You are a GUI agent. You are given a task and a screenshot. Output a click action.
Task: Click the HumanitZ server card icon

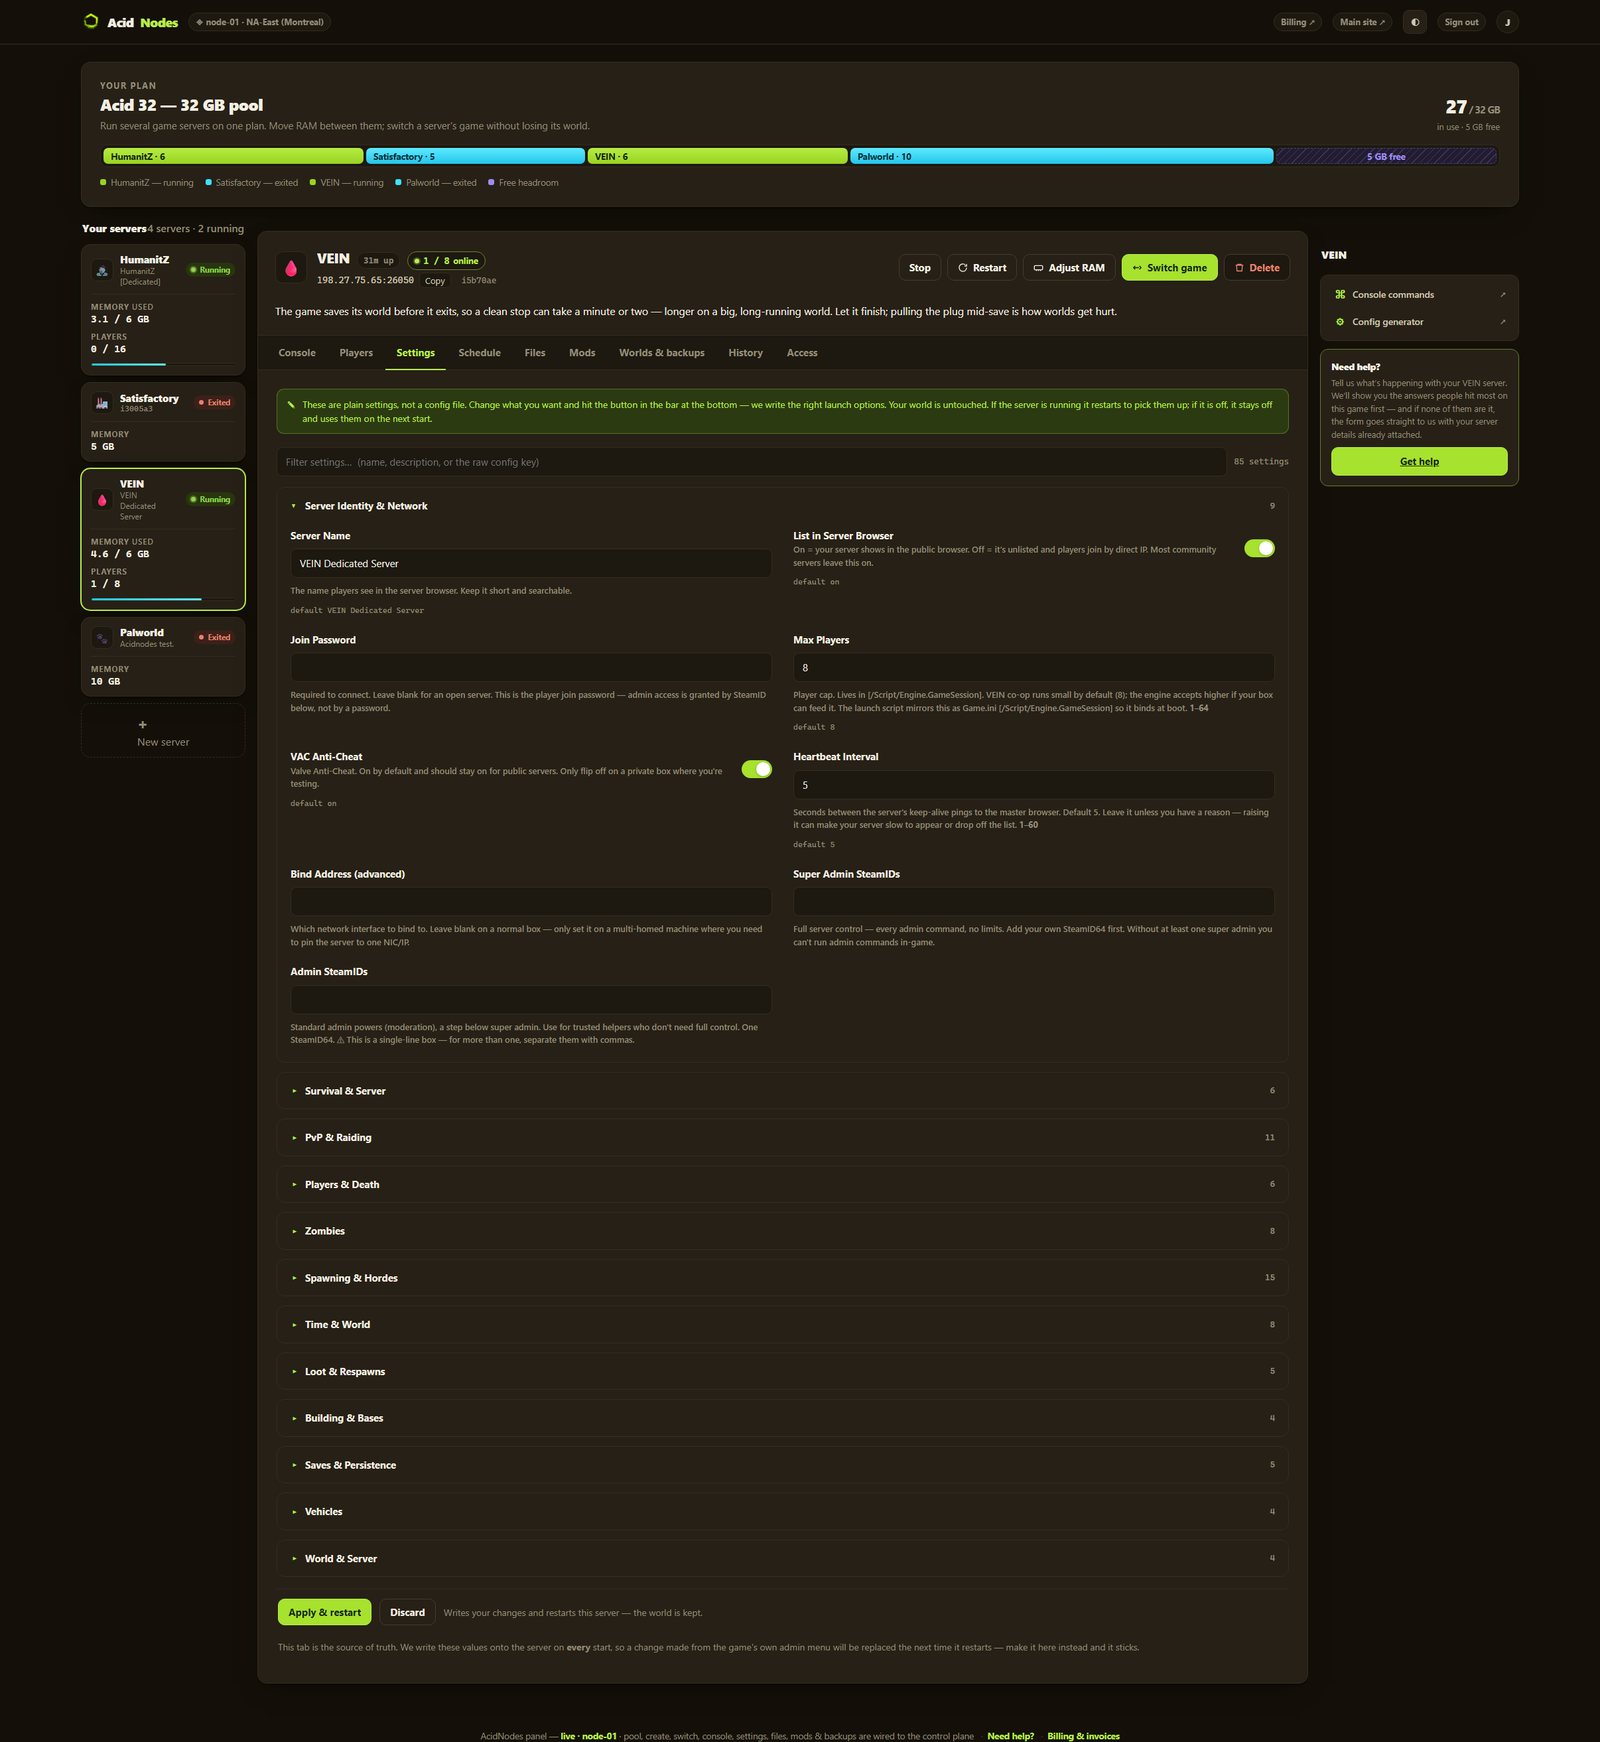[102, 270]
